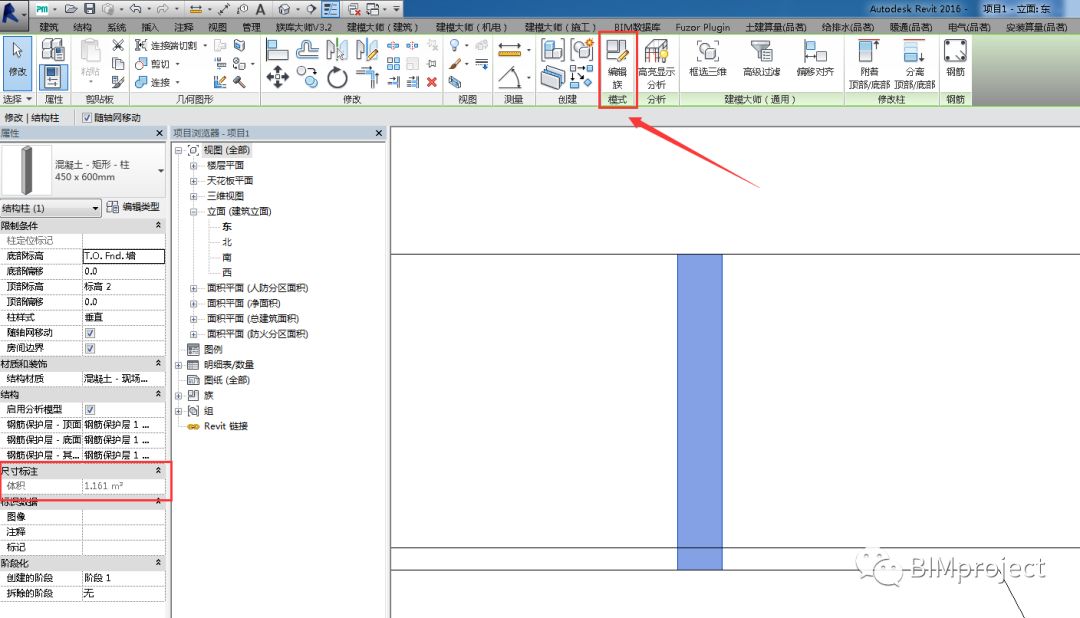Toggle the 房间边界 checkbox
Viewport: 1080px width, 618px height.
[x=90, y=348]
